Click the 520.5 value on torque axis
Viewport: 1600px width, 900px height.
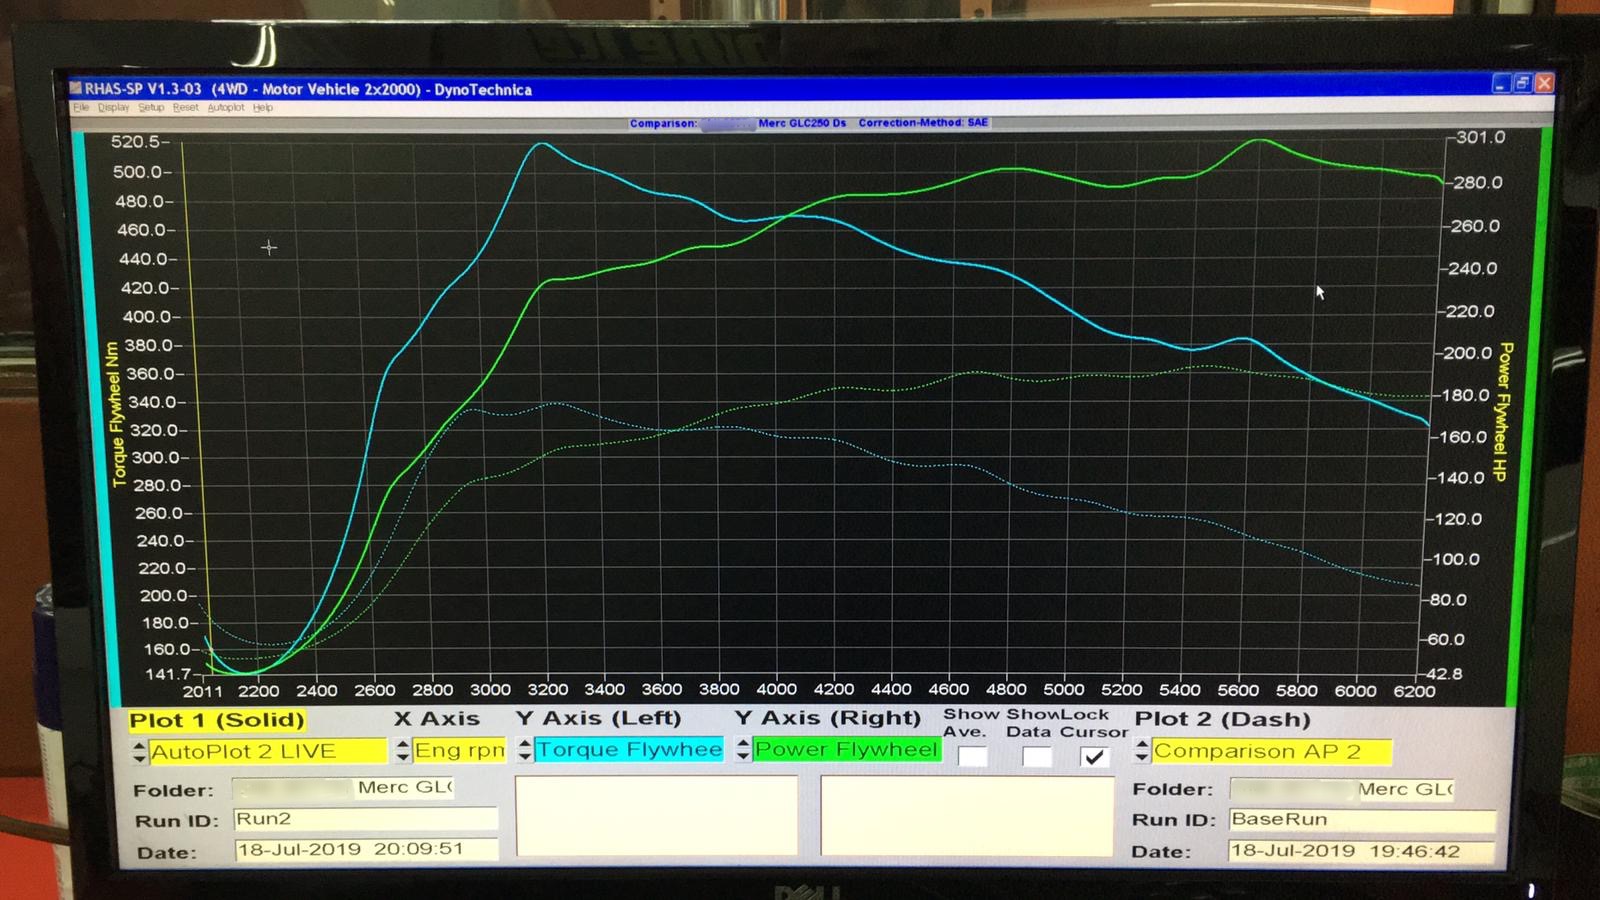pos(136,142)
